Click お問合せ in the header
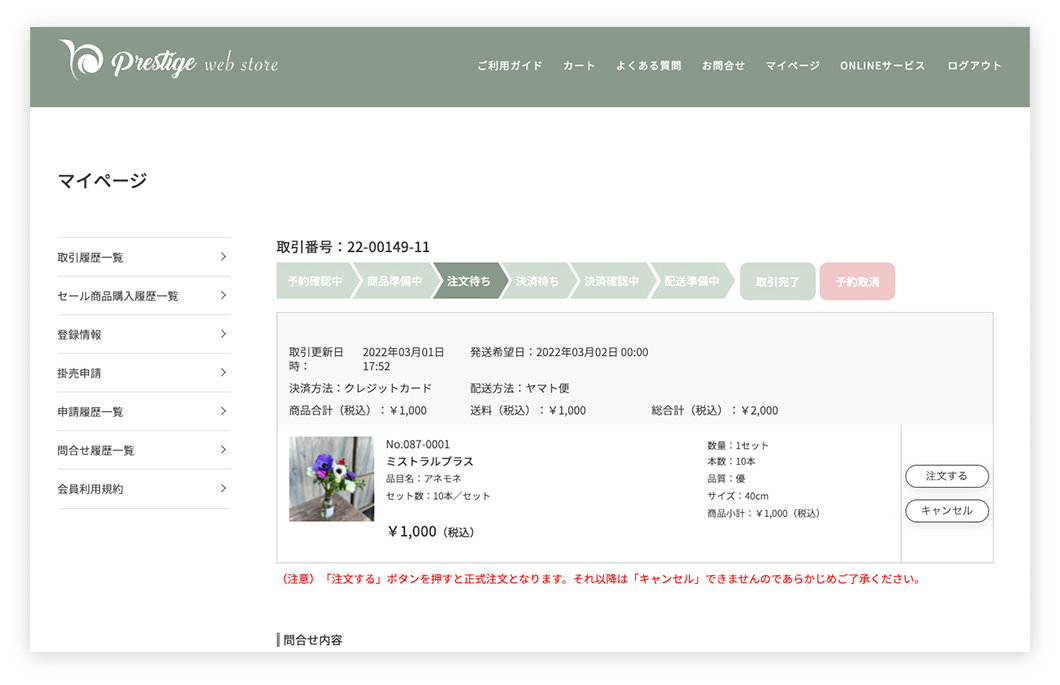The image size is (1060, 685). 723,66
